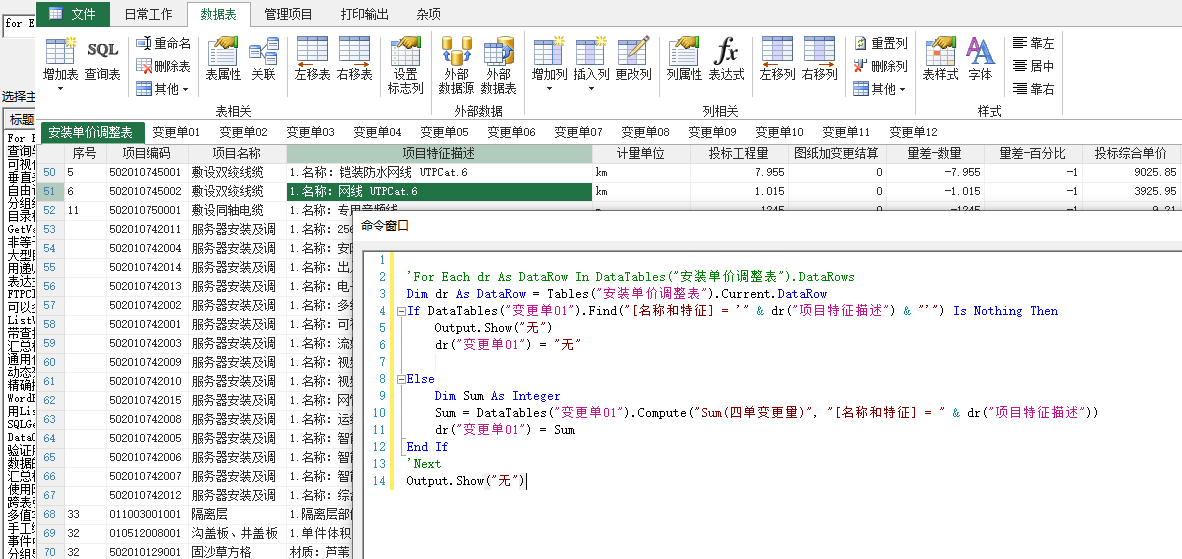
Task: Click the SQL 查询表 icon
Action: click(x=102, y=60)
